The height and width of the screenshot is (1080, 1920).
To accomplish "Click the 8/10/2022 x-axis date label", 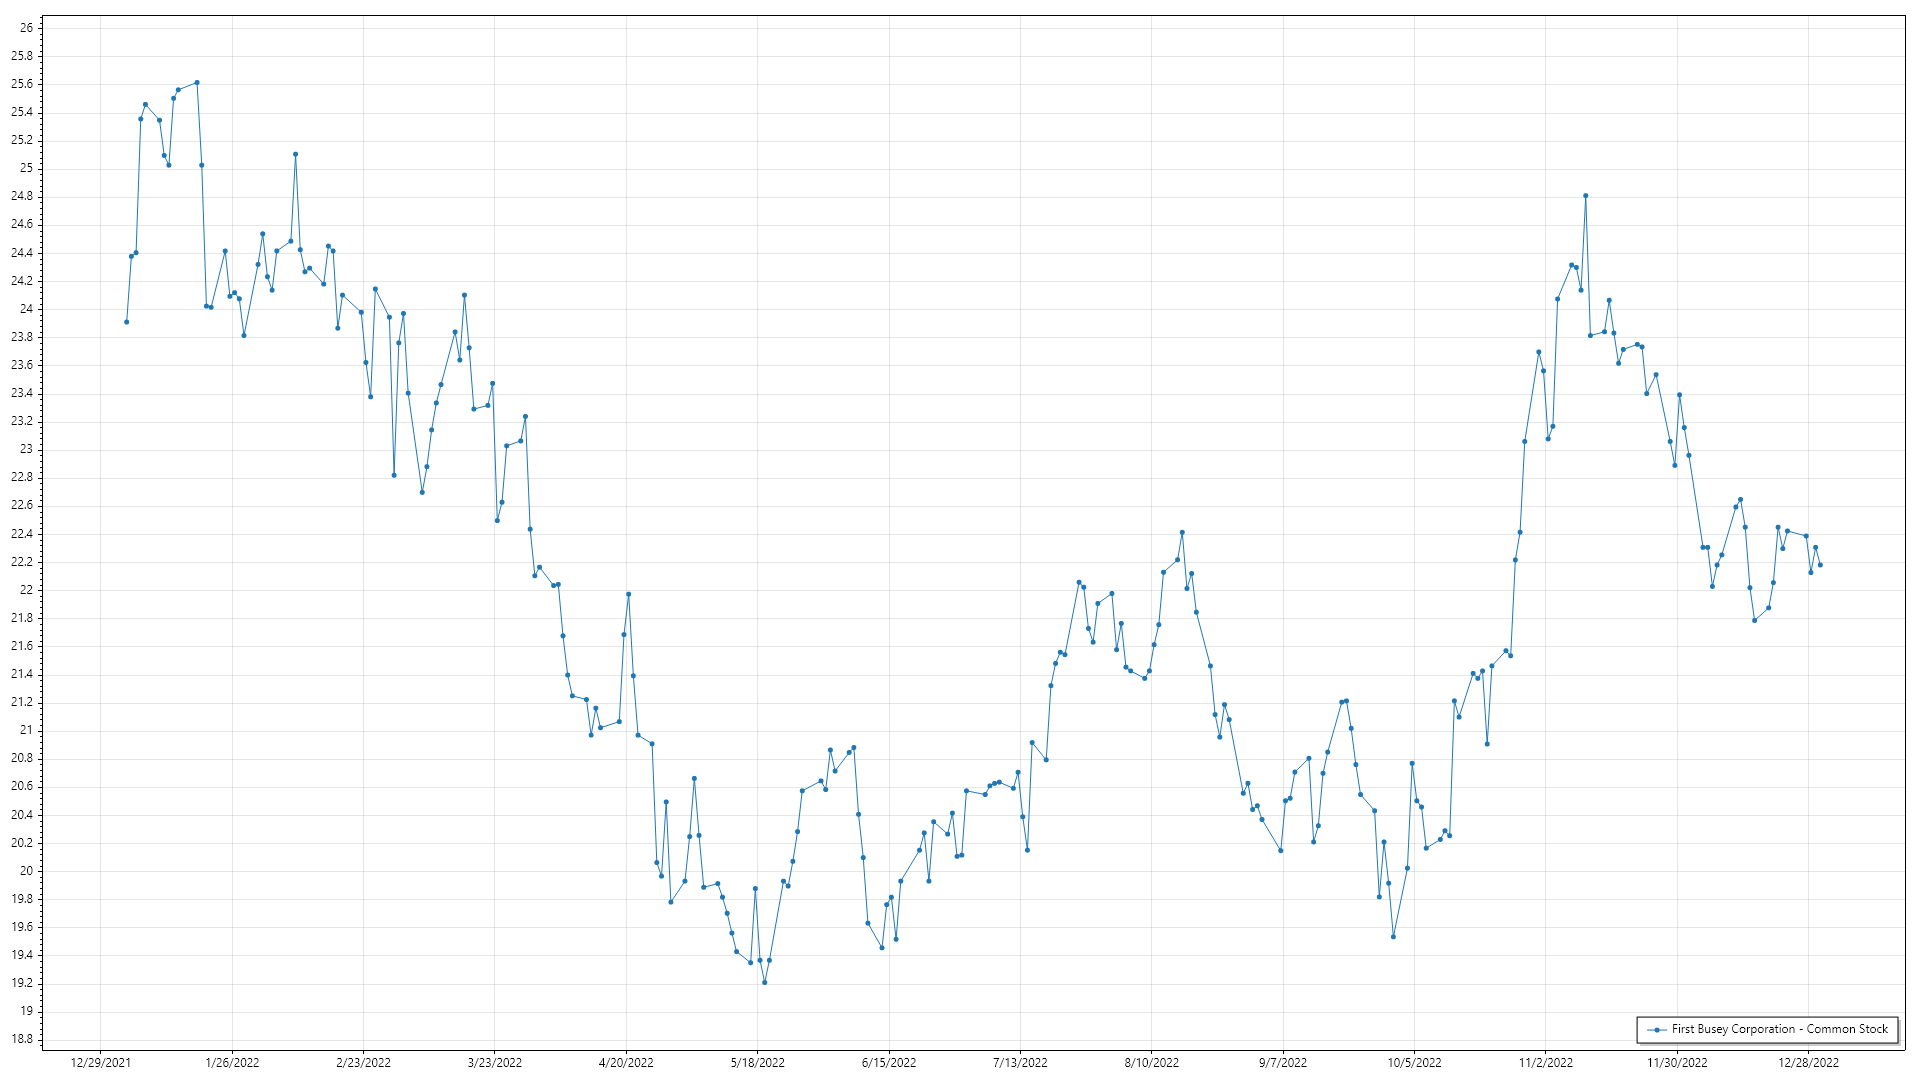I will tap(1151, 1063).
